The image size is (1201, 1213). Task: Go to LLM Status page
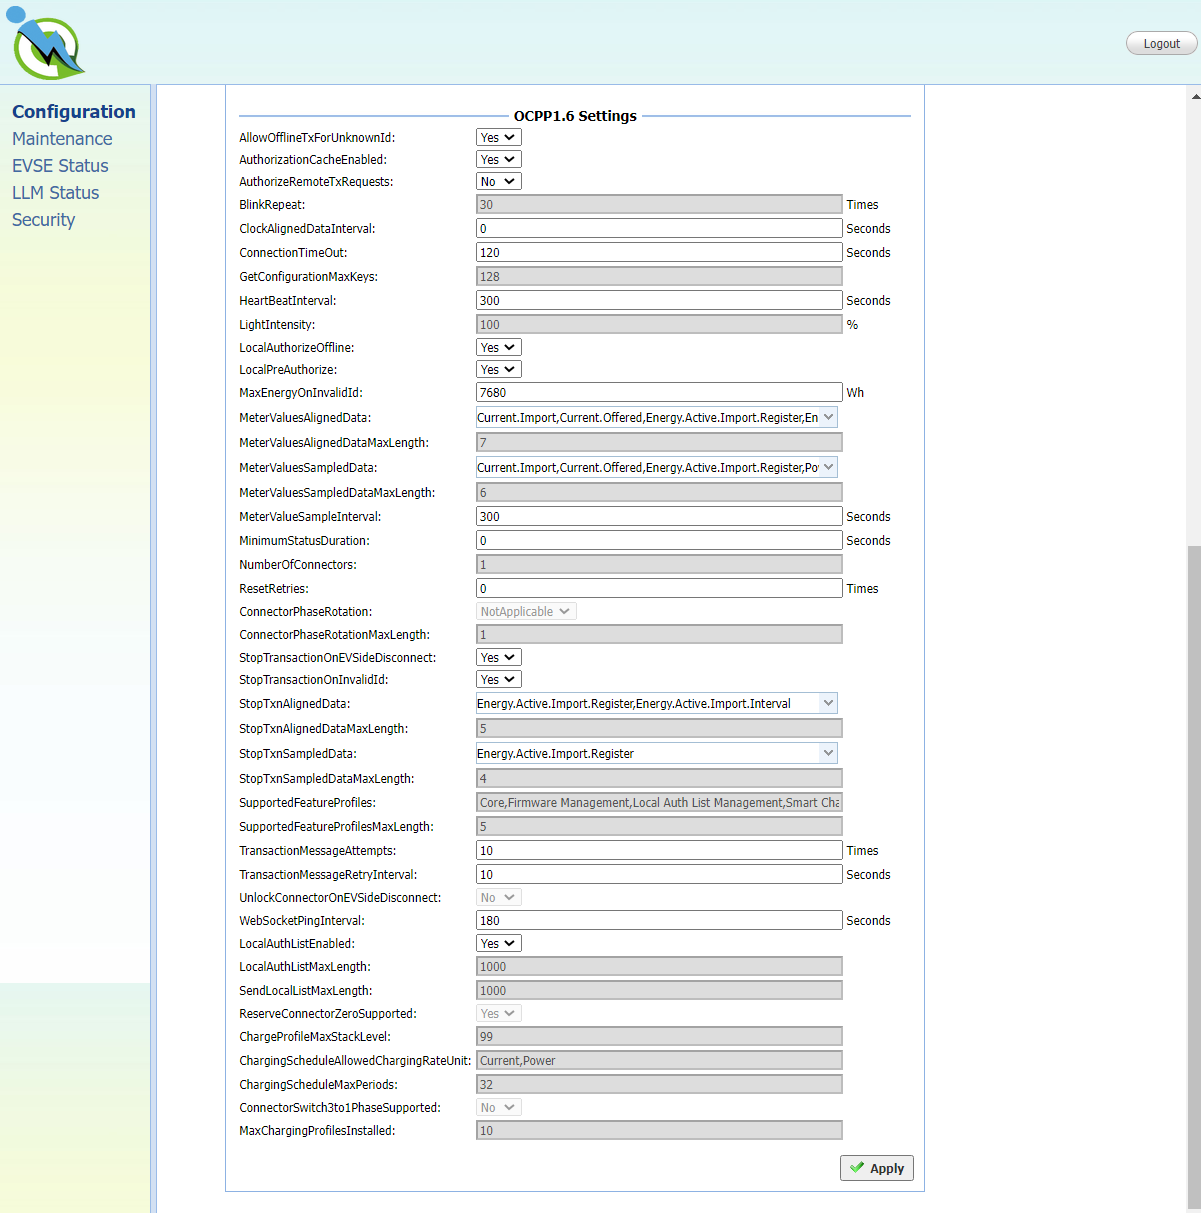tap(56, 193)
